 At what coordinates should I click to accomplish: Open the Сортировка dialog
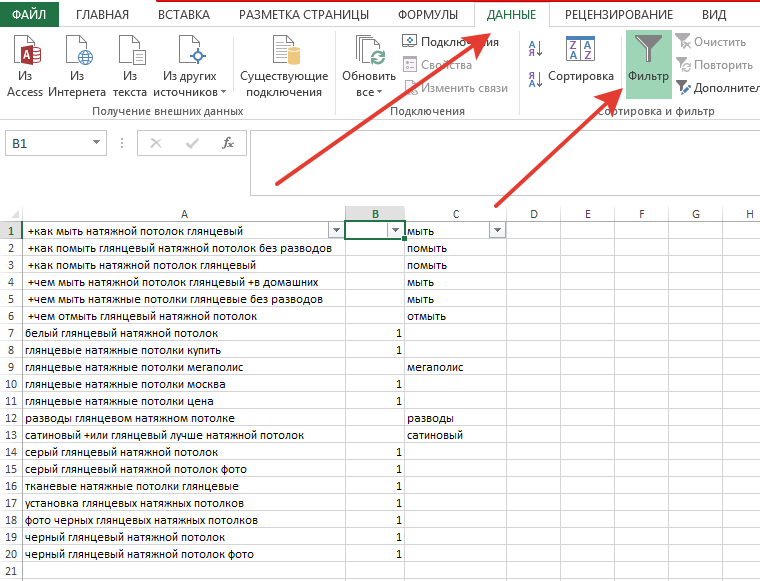tap(580, 58)
